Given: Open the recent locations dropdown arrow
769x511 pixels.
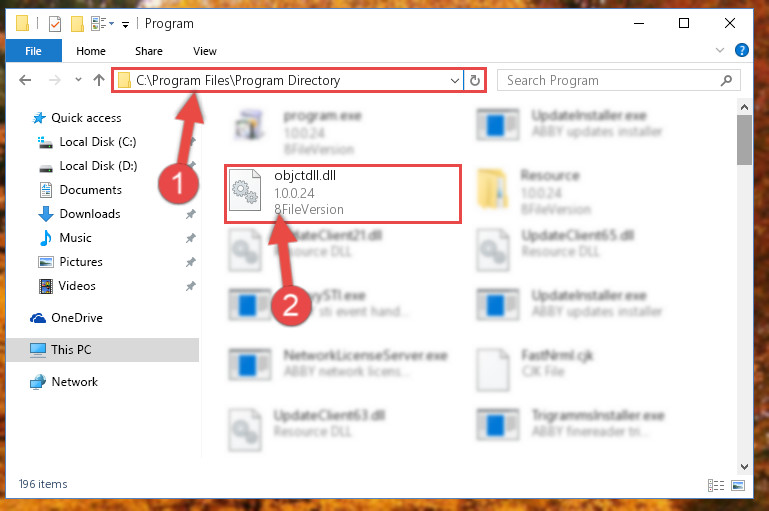Looking at the screenshot, I should [78, 80].
